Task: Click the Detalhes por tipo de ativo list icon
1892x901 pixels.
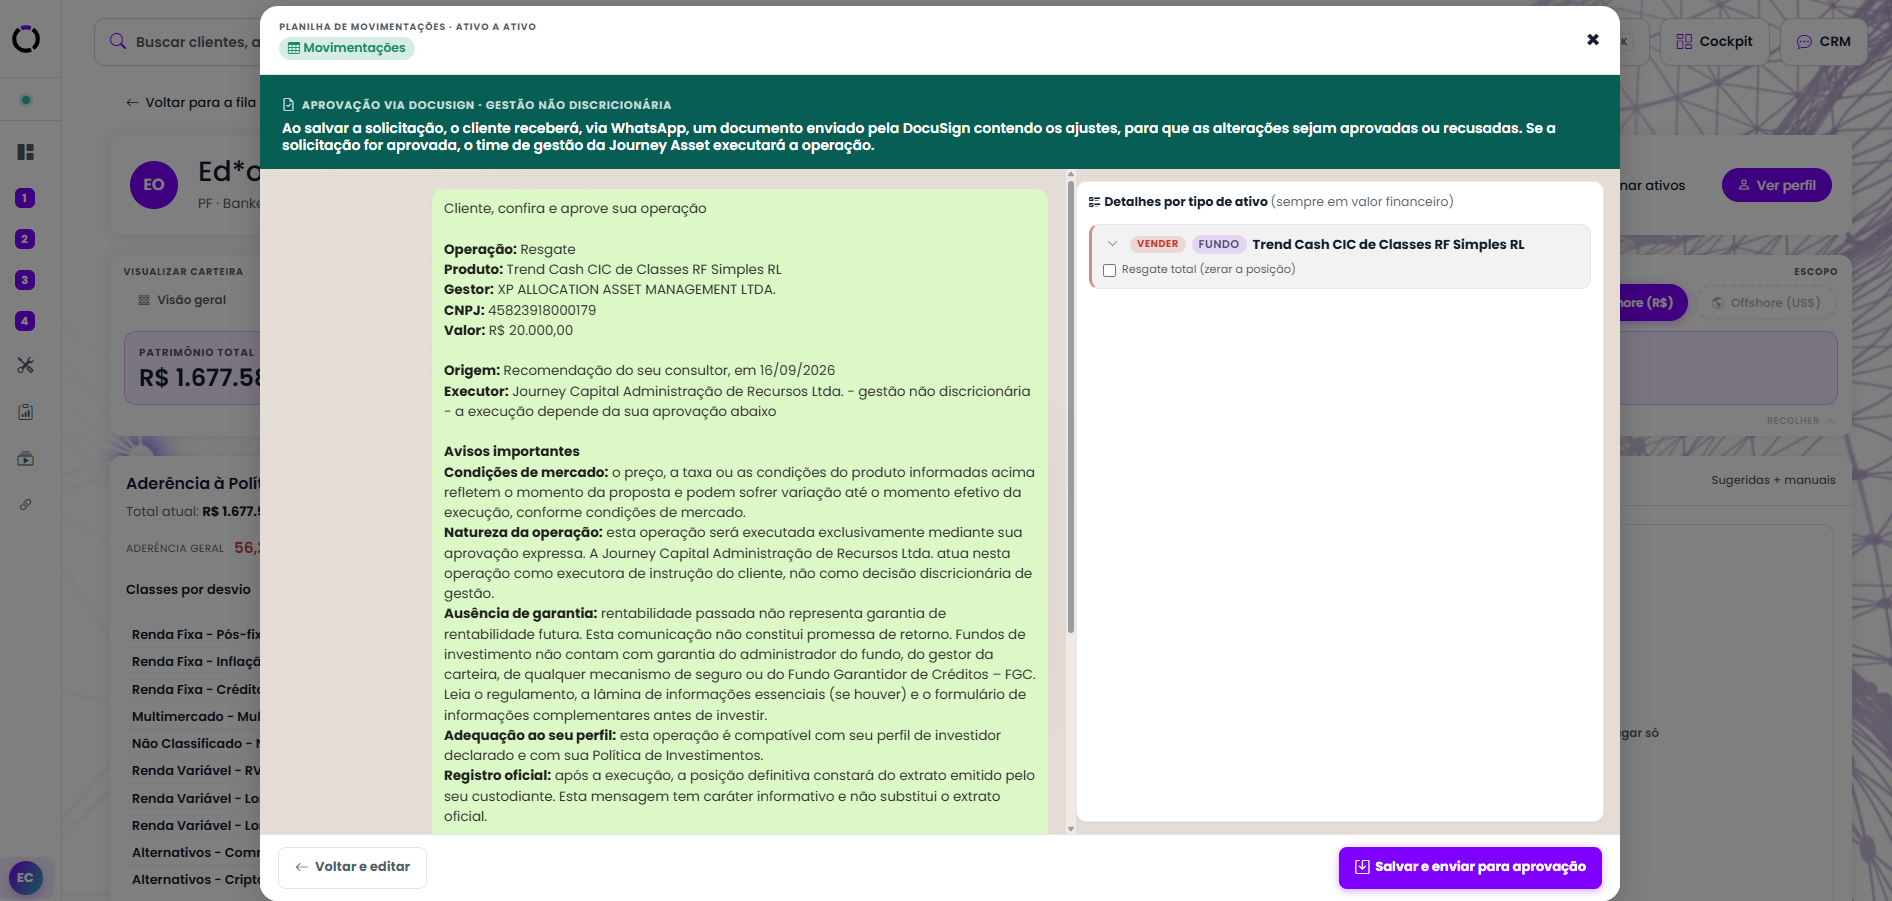Action: [1094, 202]
